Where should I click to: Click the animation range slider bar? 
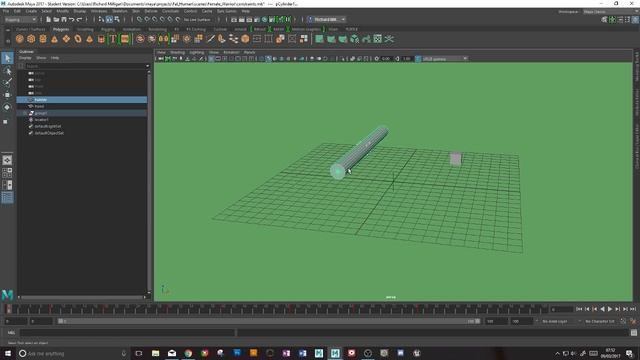269,321
